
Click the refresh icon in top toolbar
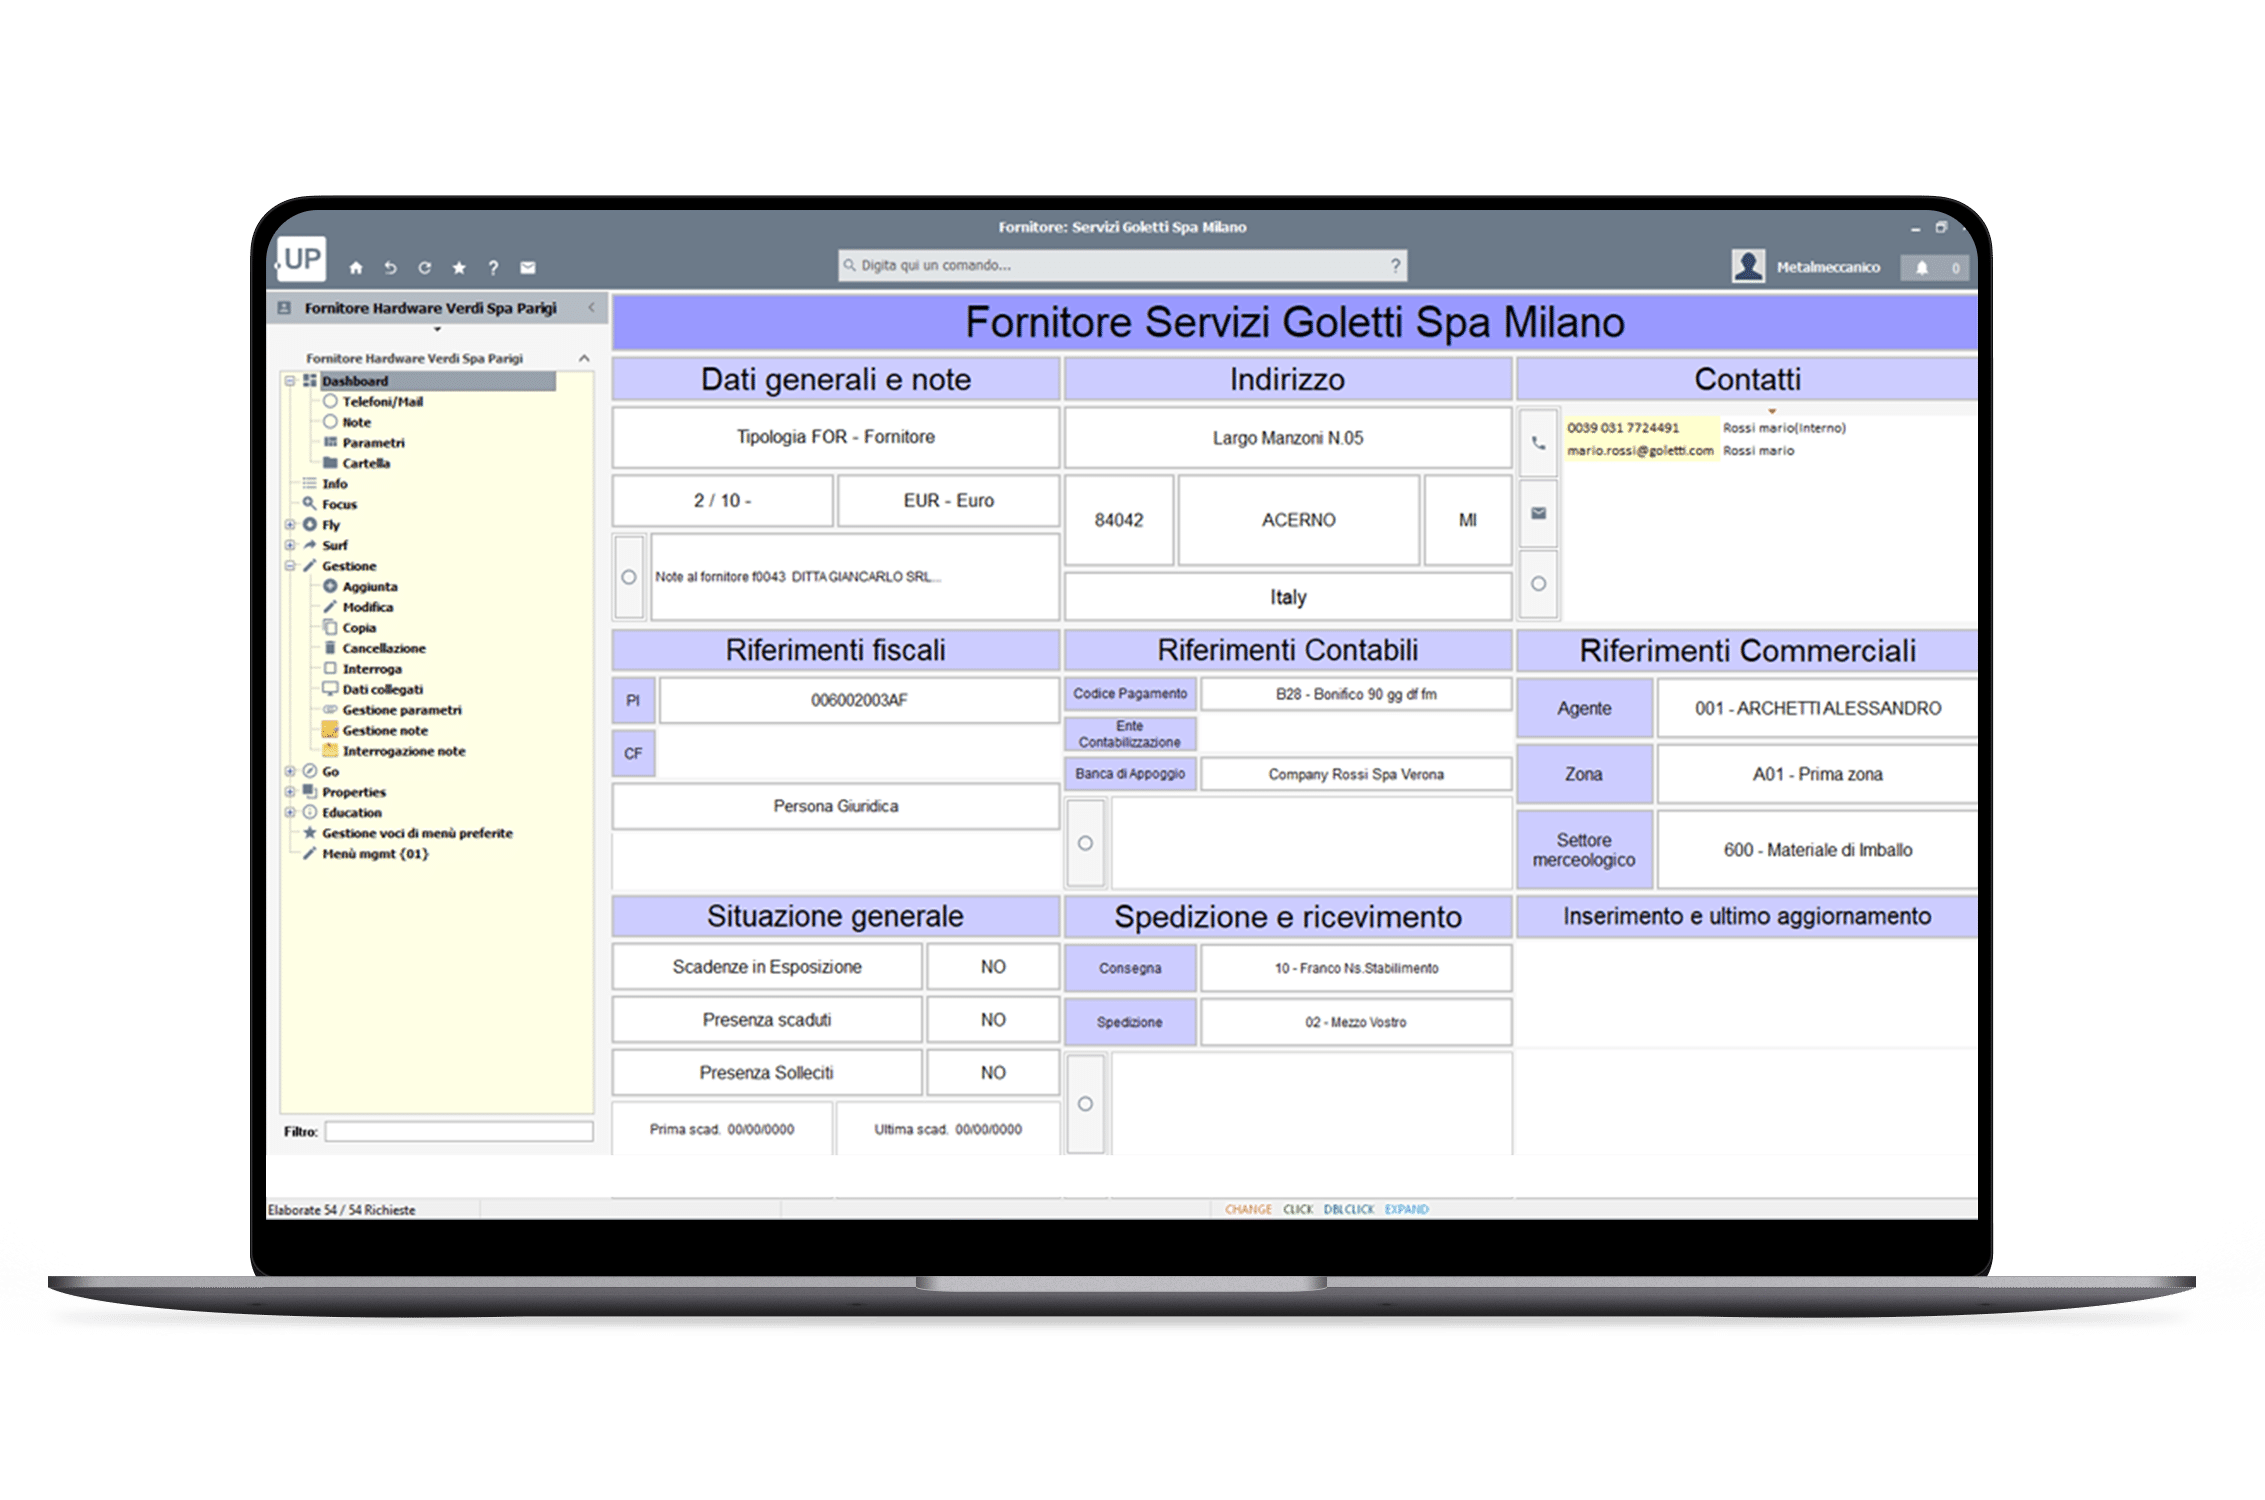pyautogui.click(x=425, y=268)
